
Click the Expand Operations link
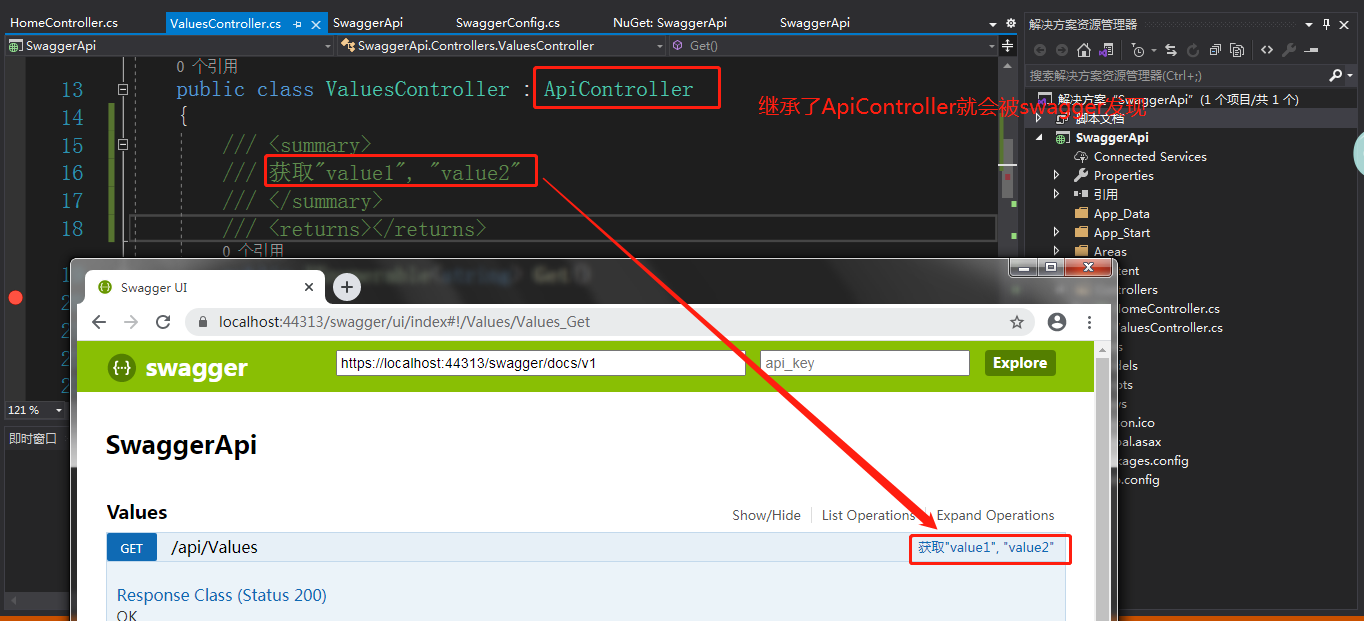click(x=995, y=515)
